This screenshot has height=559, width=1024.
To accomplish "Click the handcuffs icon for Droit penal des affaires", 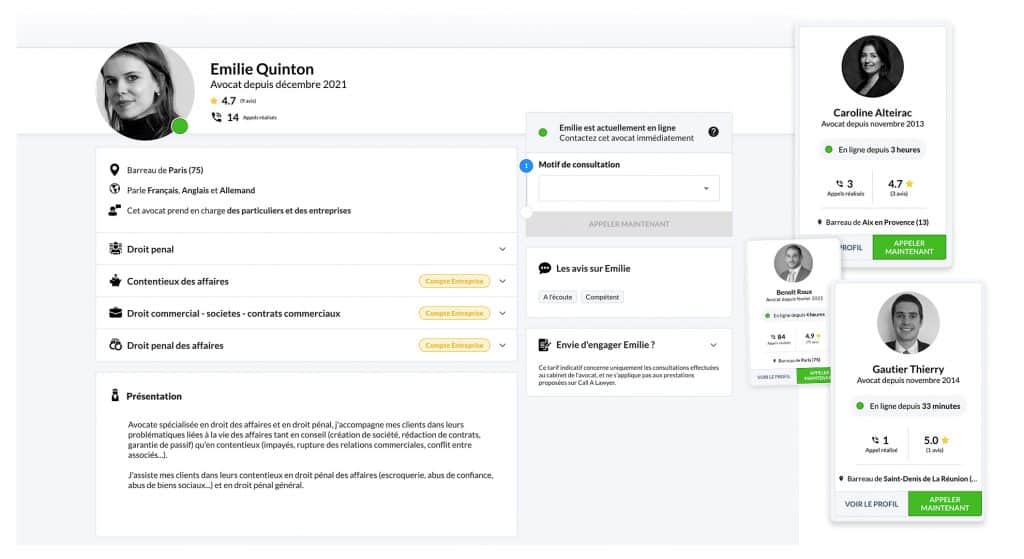I will pyautogui.click(x=116, y=345).
